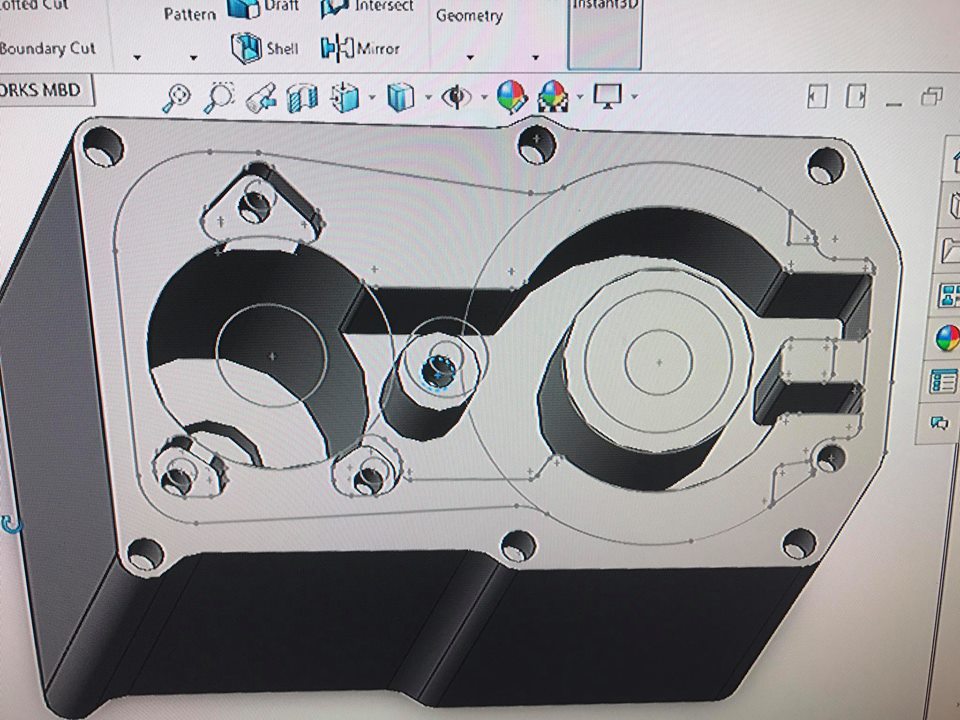Toggle Hide/Show Items eye icon
Screen dimensions: 960x720
pyautogui.click(x=457, y=97)
